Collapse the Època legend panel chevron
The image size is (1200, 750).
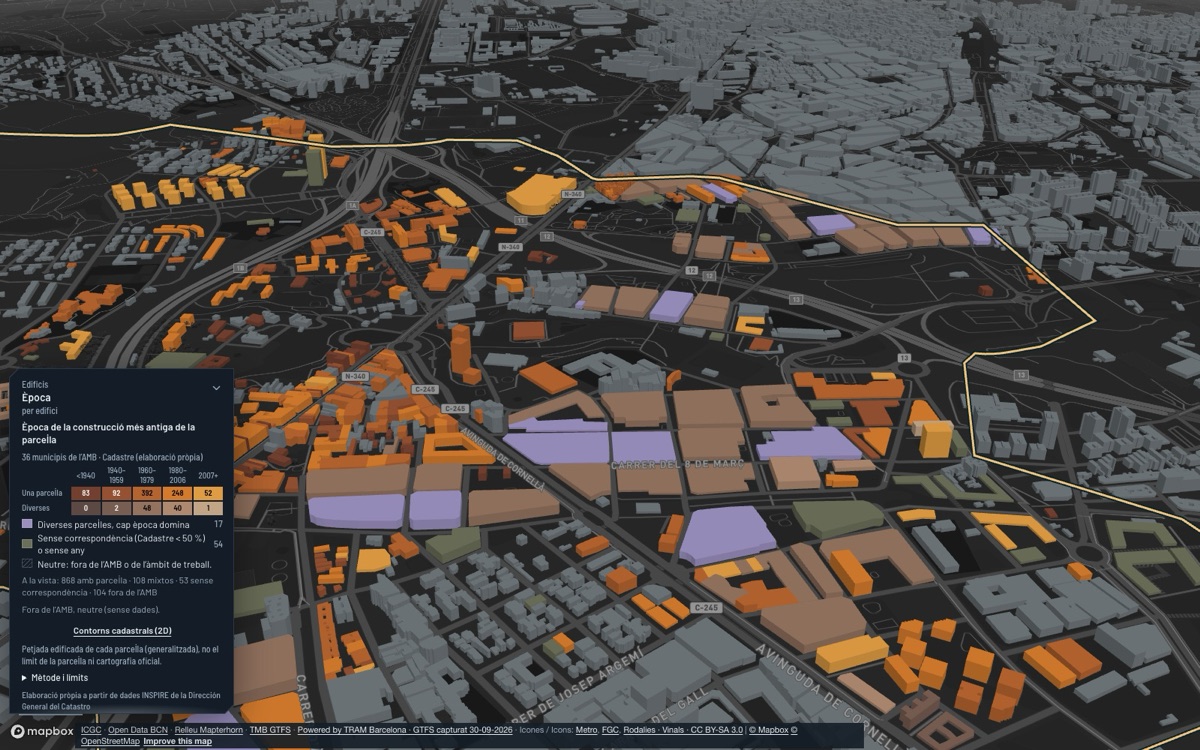[x=216, y=387]
